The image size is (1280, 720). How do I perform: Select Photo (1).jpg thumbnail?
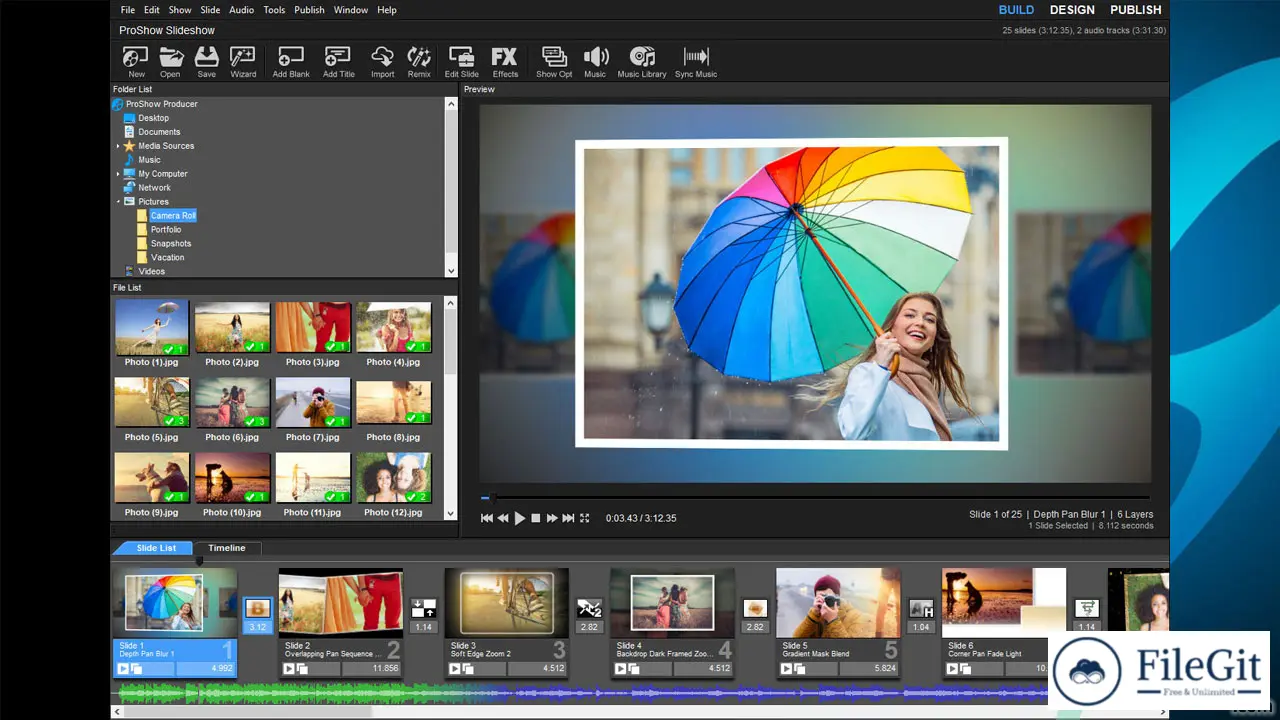tap(152, 328)
